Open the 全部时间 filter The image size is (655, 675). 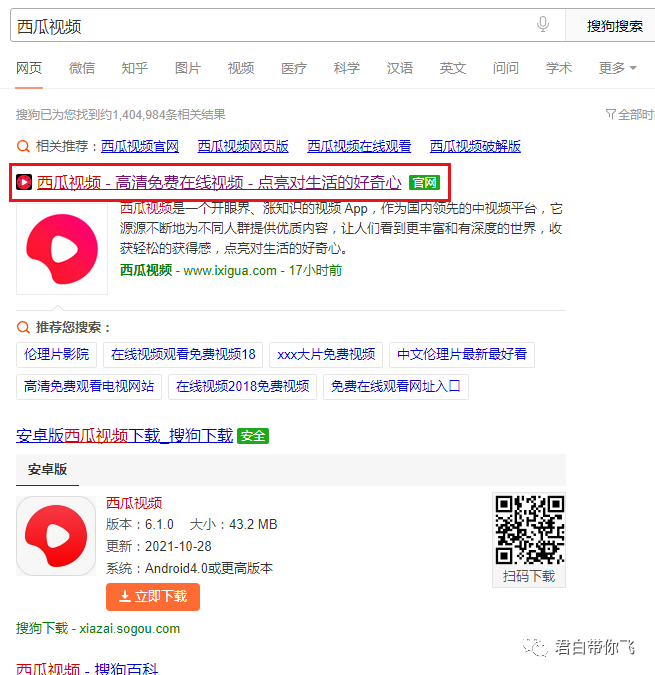(630, 115)
